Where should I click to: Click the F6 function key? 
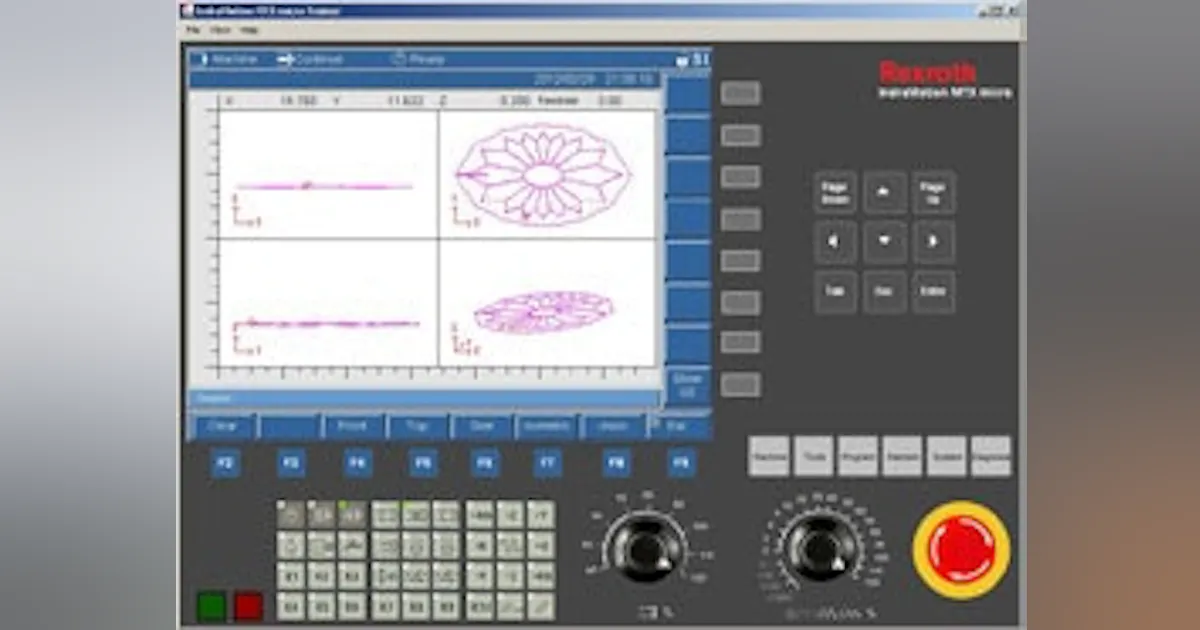pos(485,463)
